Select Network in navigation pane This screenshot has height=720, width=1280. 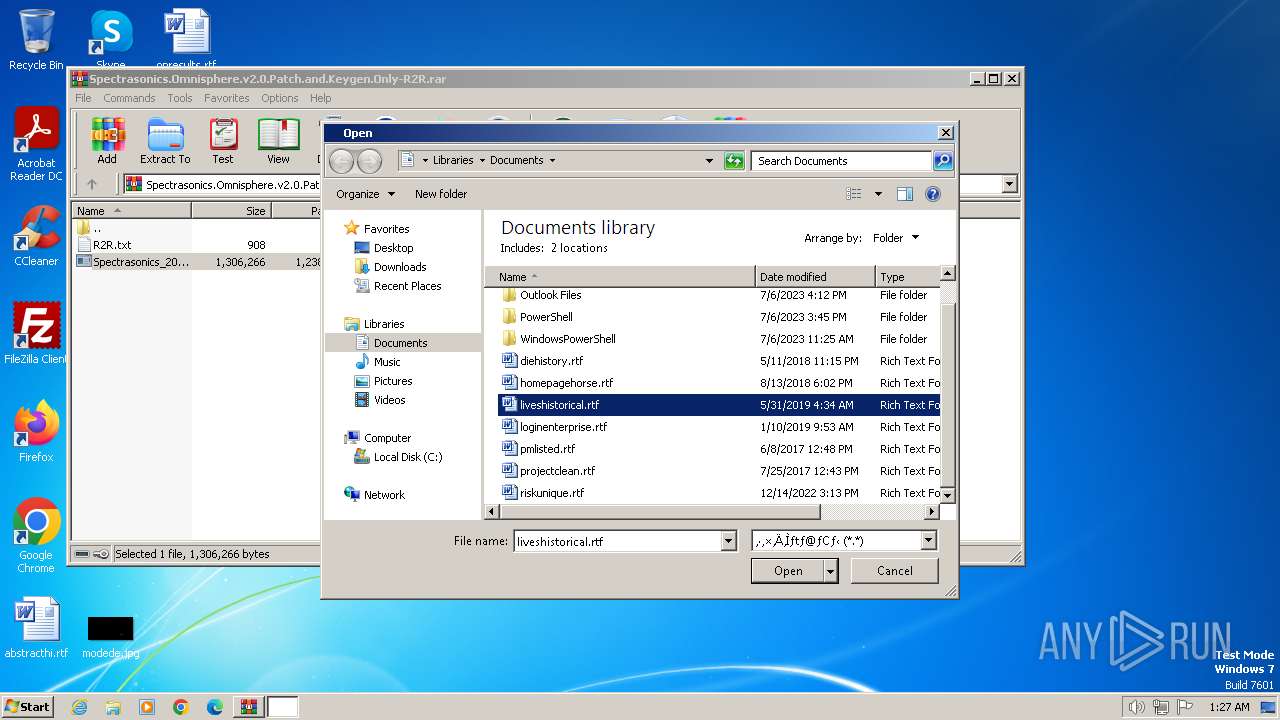(384, 495)
